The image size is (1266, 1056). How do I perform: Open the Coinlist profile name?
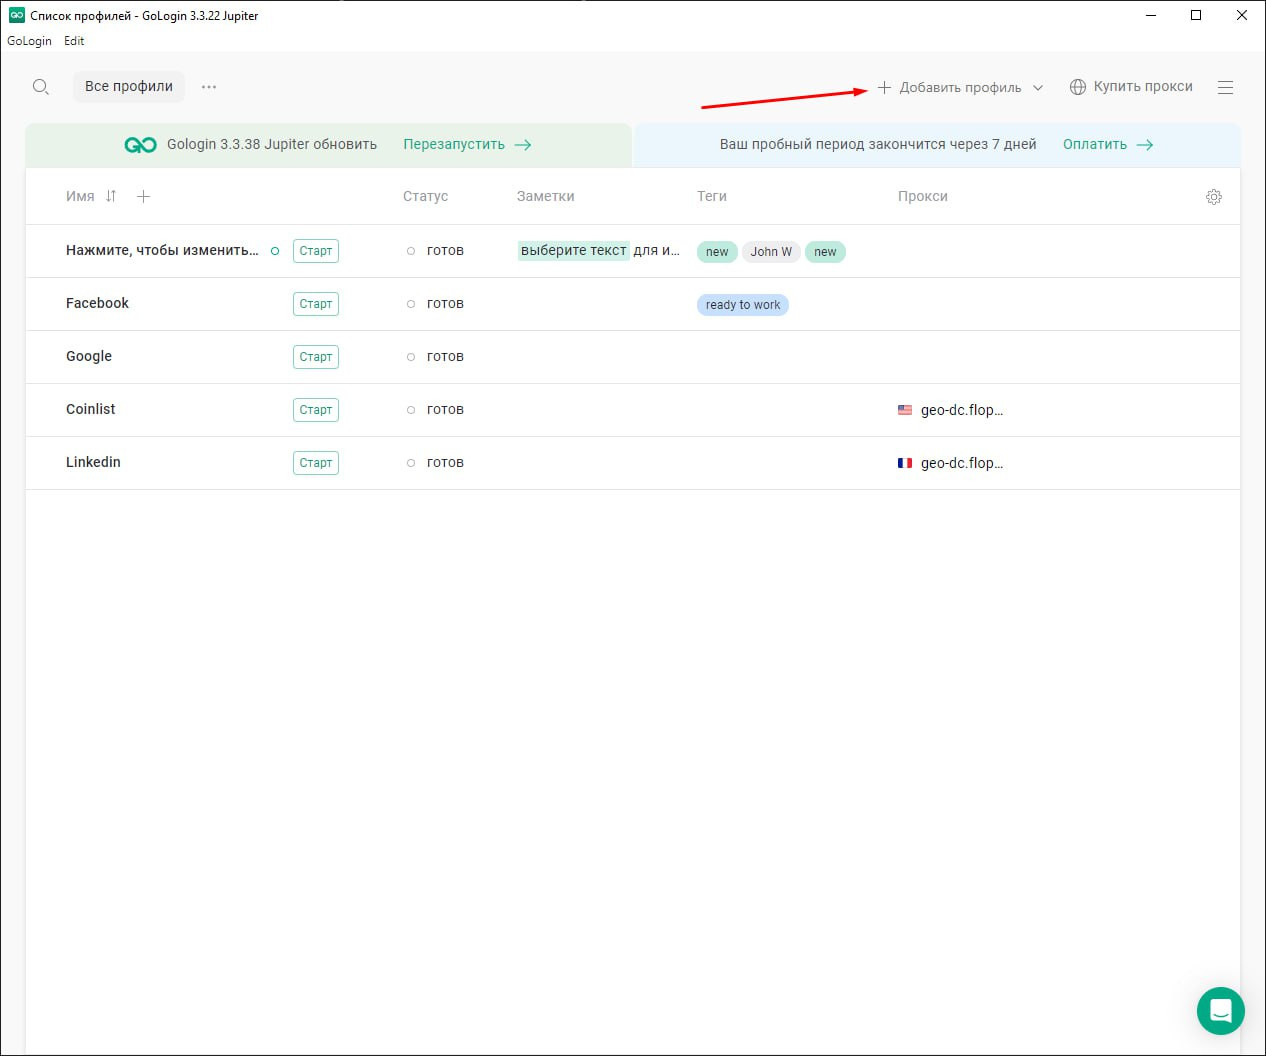pyautogui.click(x=90, y=409)
